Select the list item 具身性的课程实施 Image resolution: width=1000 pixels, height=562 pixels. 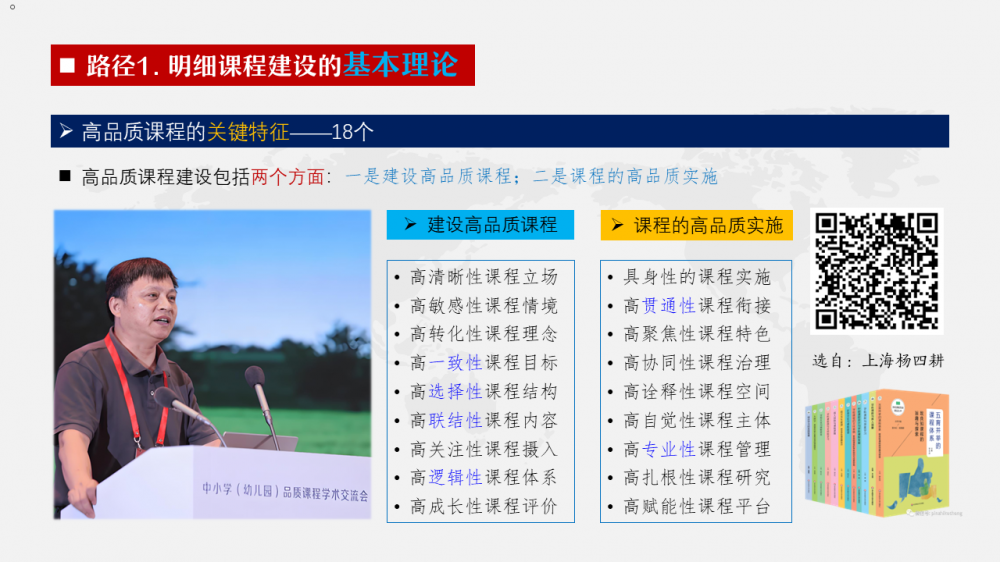pyautogui.click(x=697, y=277)
